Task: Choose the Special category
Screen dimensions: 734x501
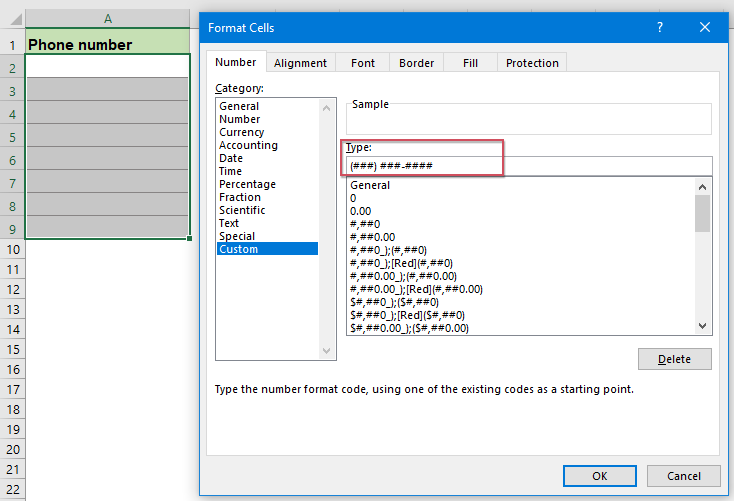Action: (237, 236)
